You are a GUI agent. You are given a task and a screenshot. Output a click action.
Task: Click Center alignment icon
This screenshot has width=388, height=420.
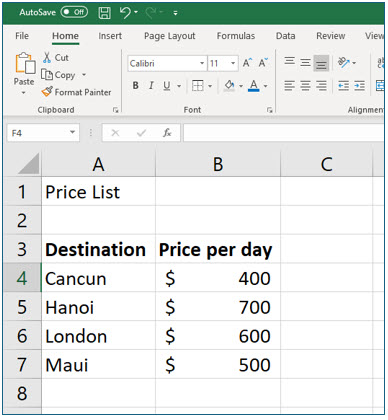305,86
